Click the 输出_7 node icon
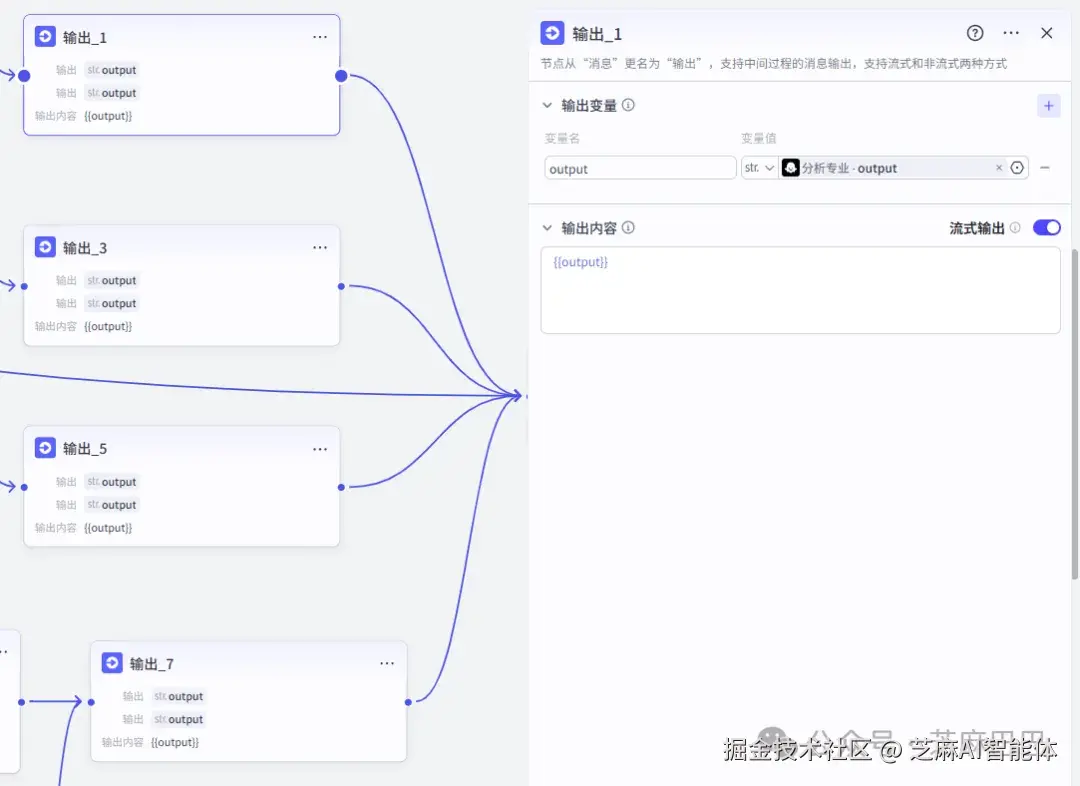This screenshot has width=1080, height=786. click(112, 662)
